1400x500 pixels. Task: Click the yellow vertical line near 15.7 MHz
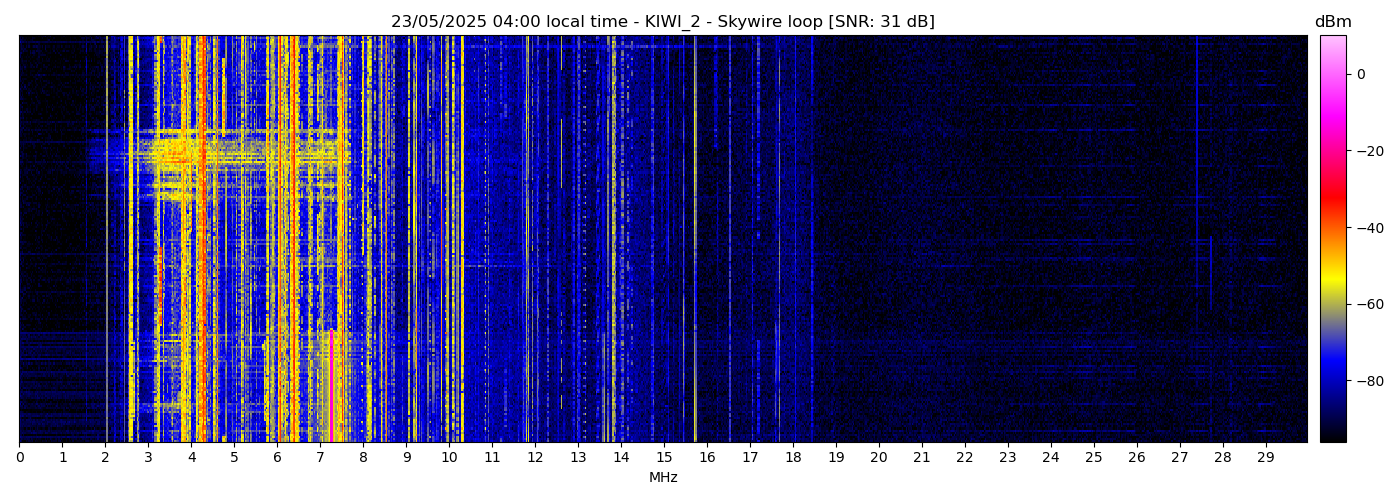(x=695, y=240)
